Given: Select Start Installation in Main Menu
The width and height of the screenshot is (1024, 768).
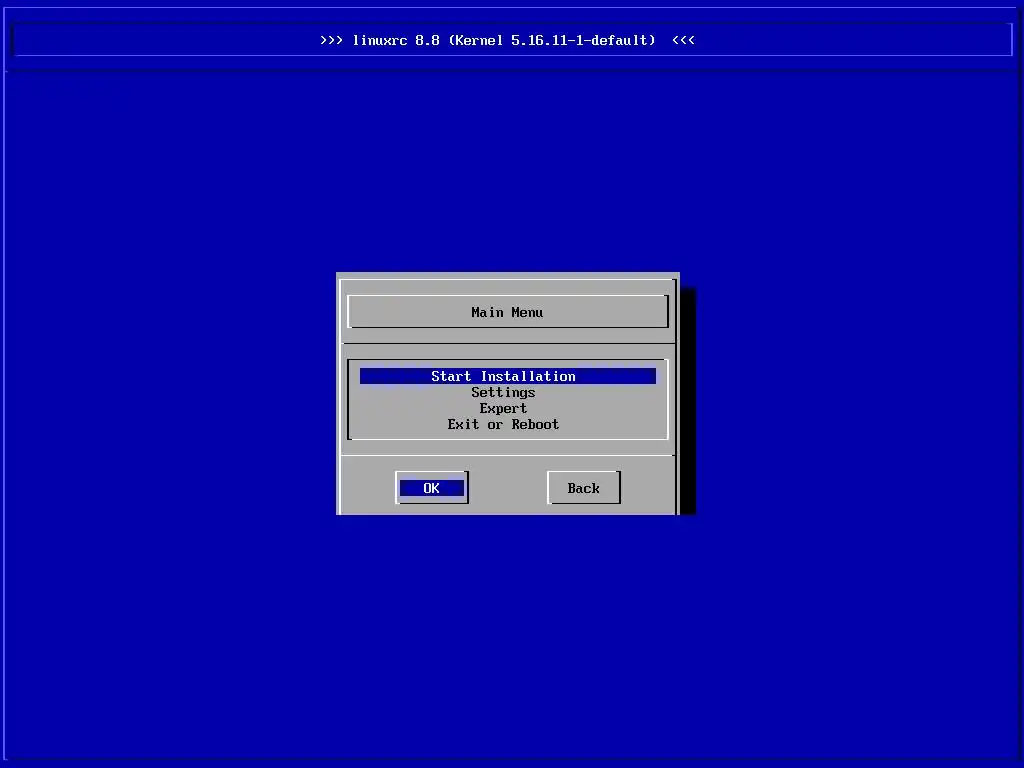Looking at the screenshot, I should [x=507, y=376].
